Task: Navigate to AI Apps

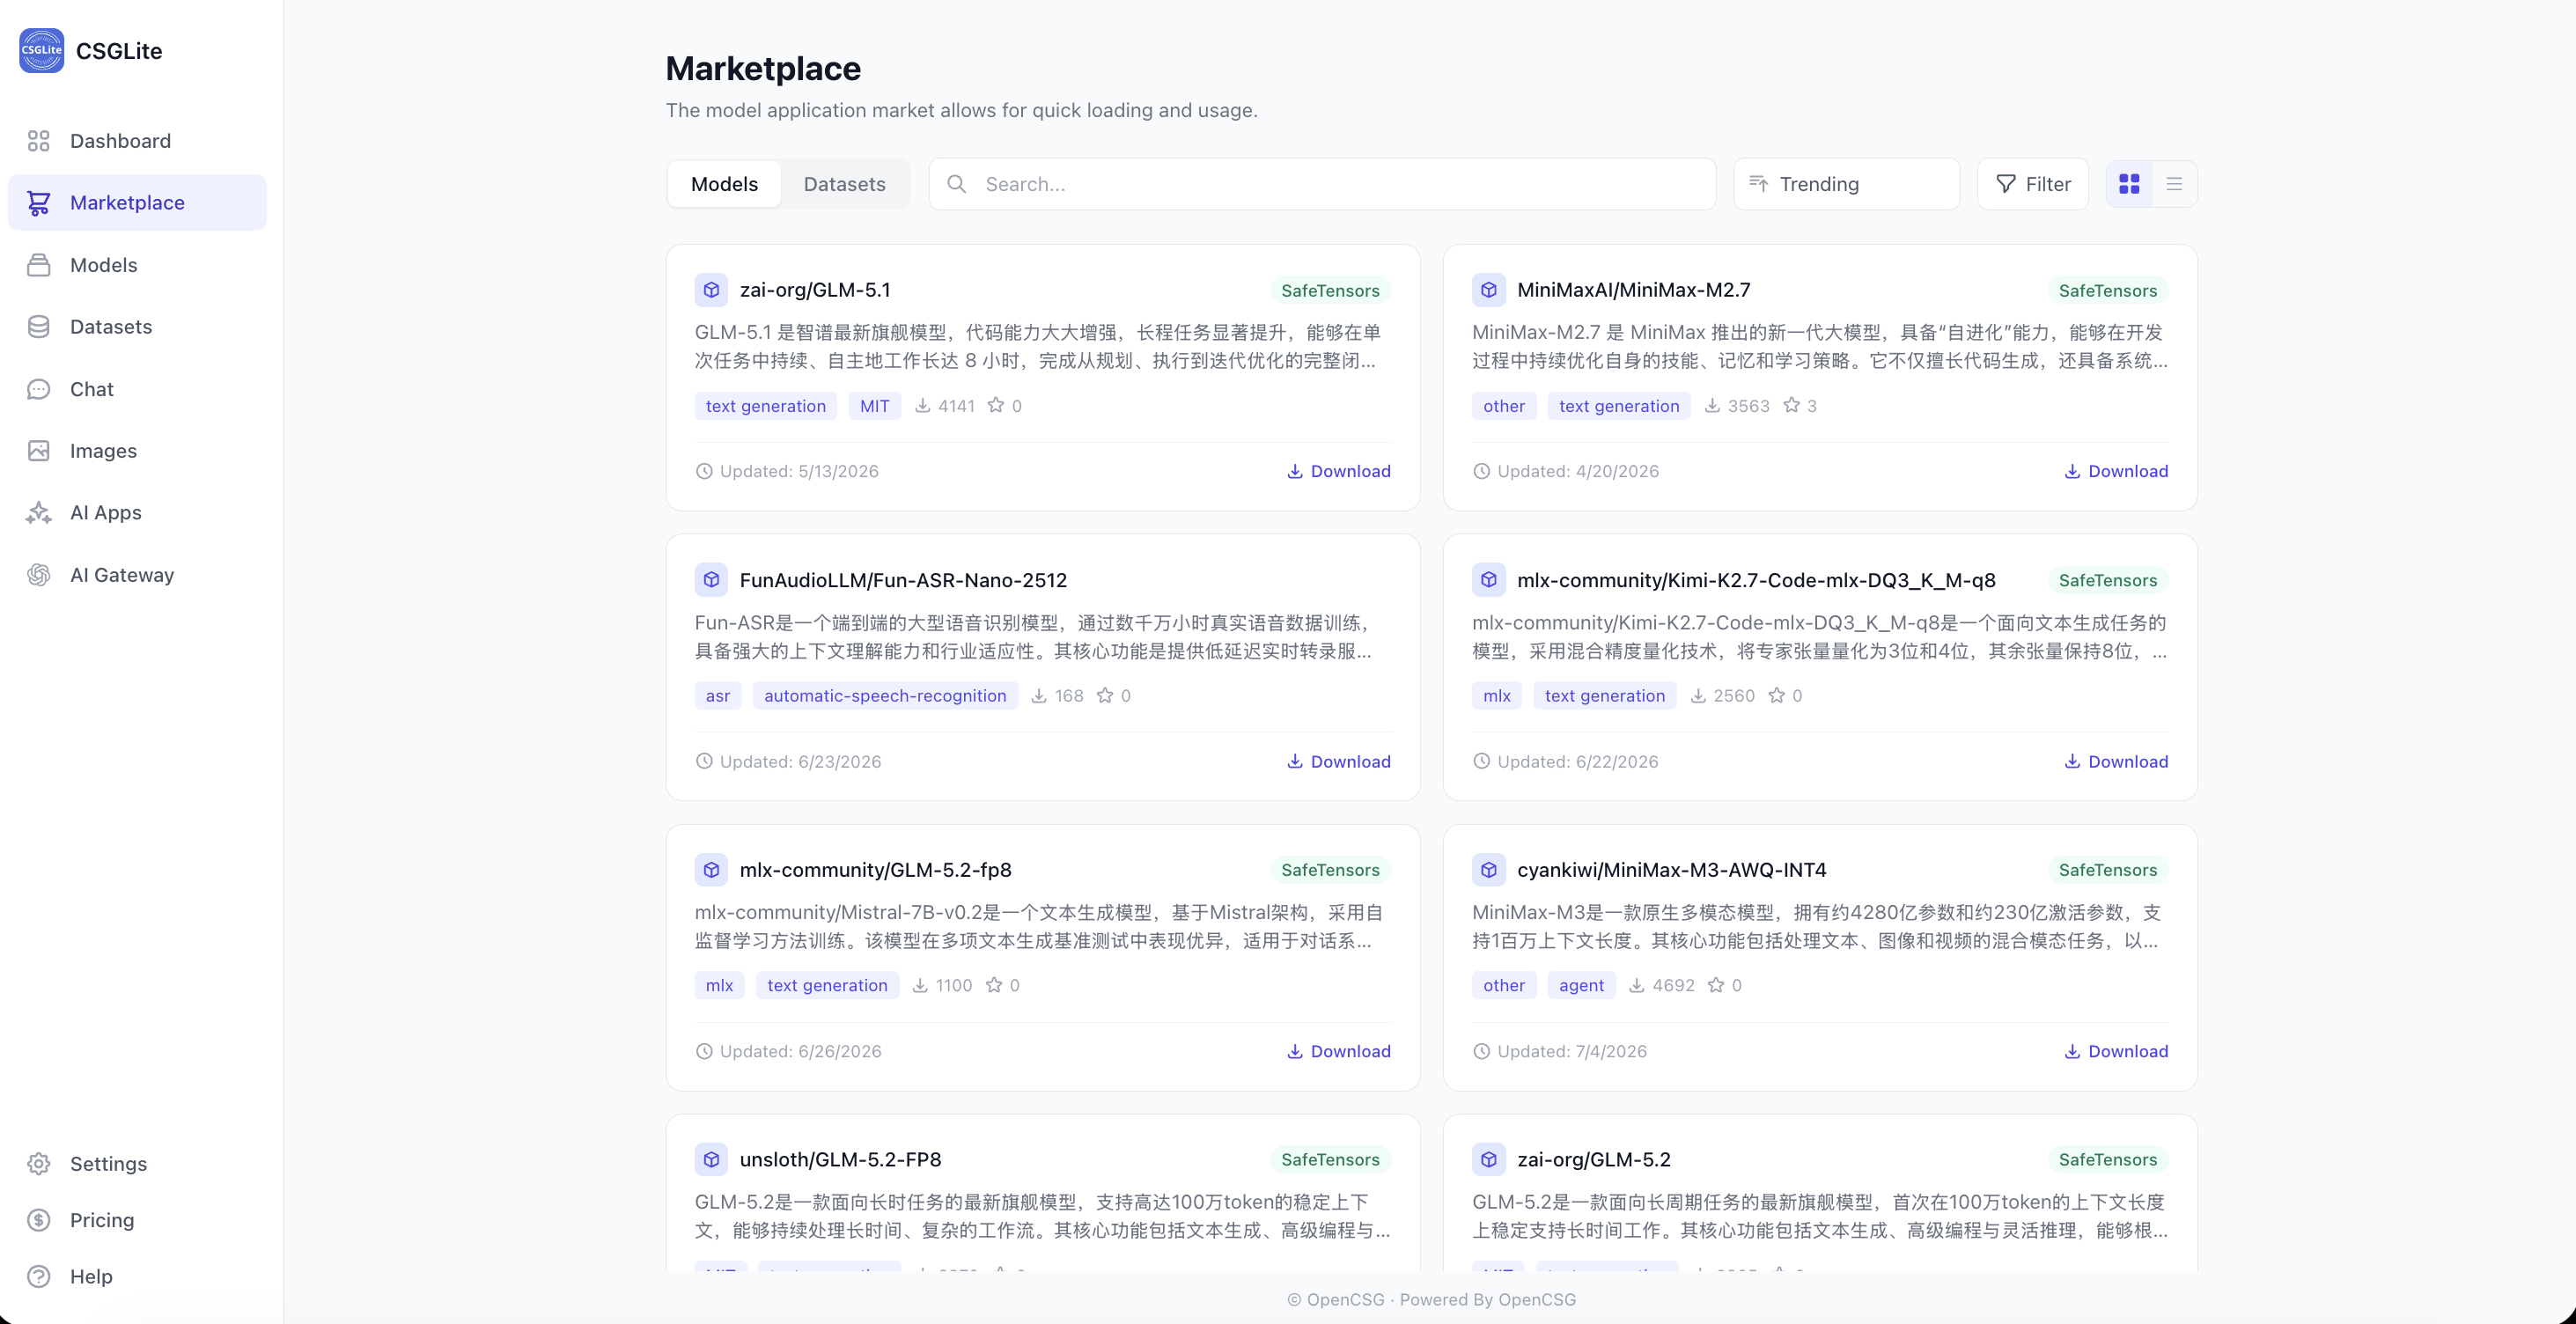Action: (137, 513)
